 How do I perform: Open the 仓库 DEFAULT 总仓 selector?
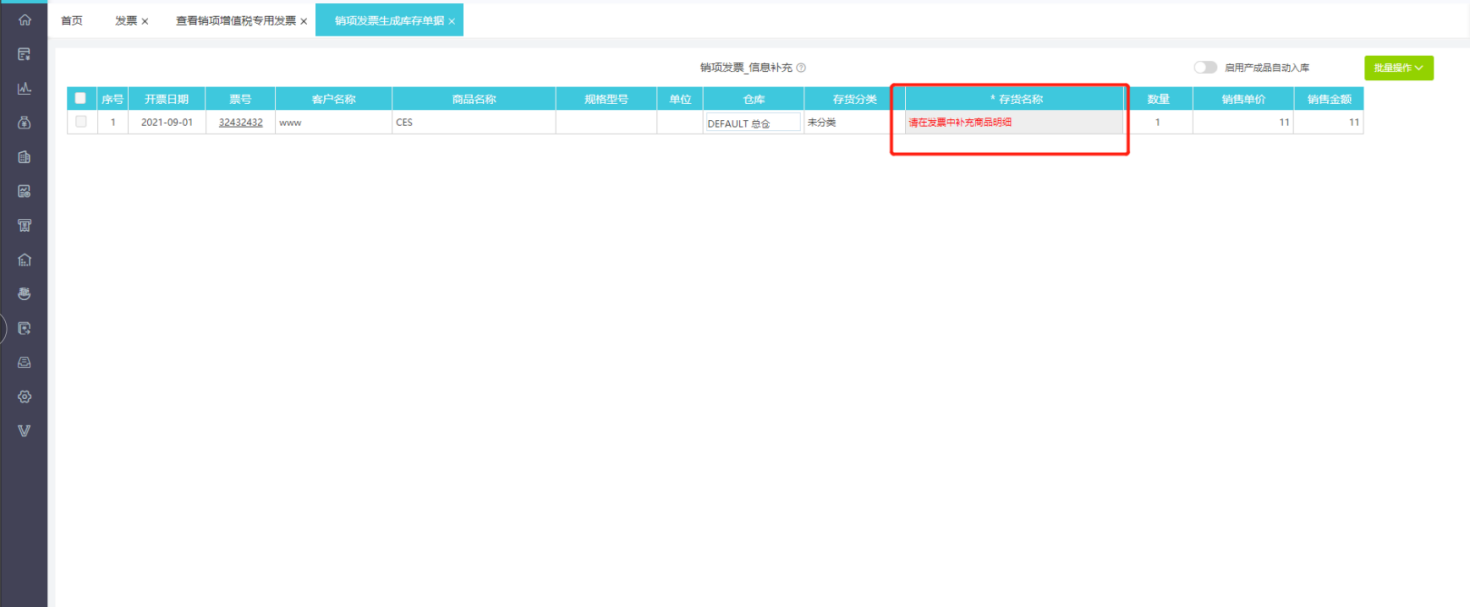753,123
